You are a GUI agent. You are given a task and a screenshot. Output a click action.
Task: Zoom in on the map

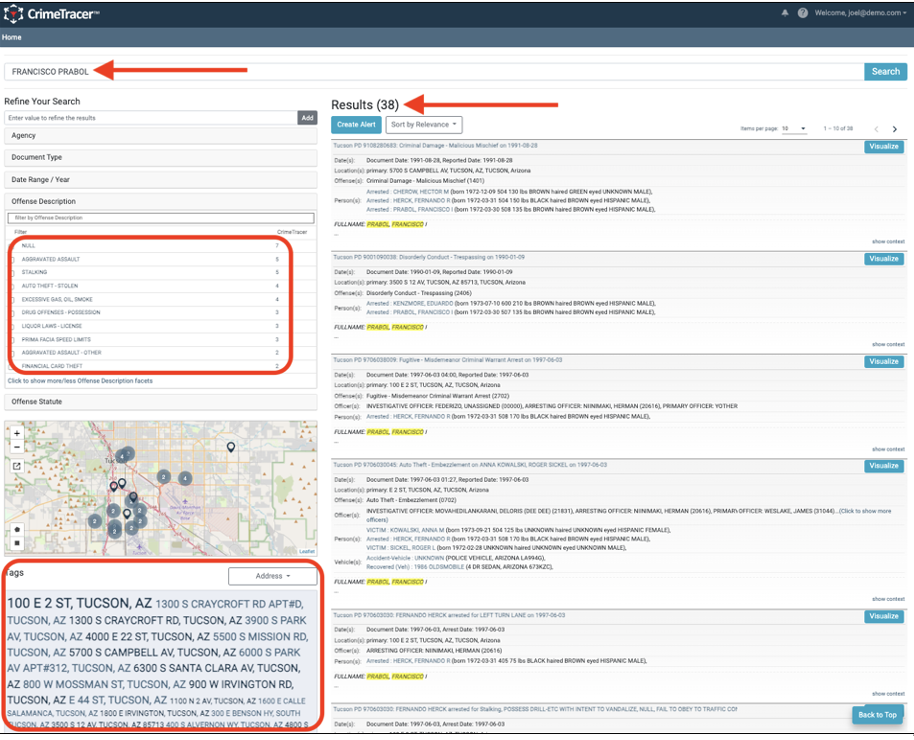point(16,433)
